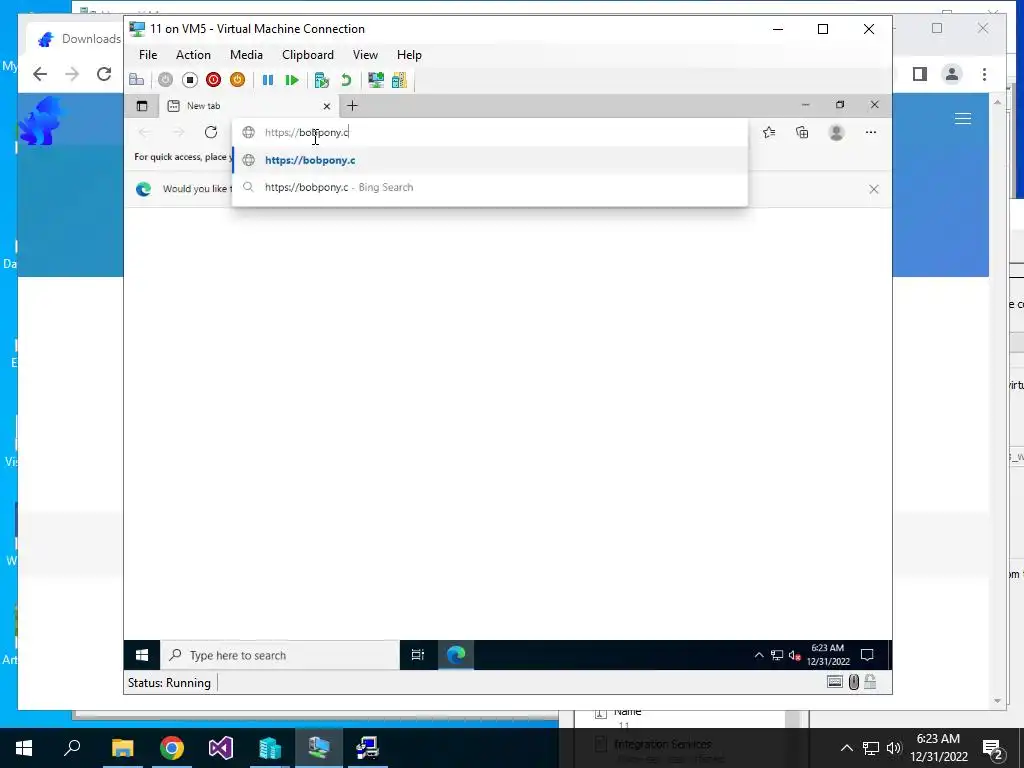
Task: Open the Media menu
Action: (246, 55)
